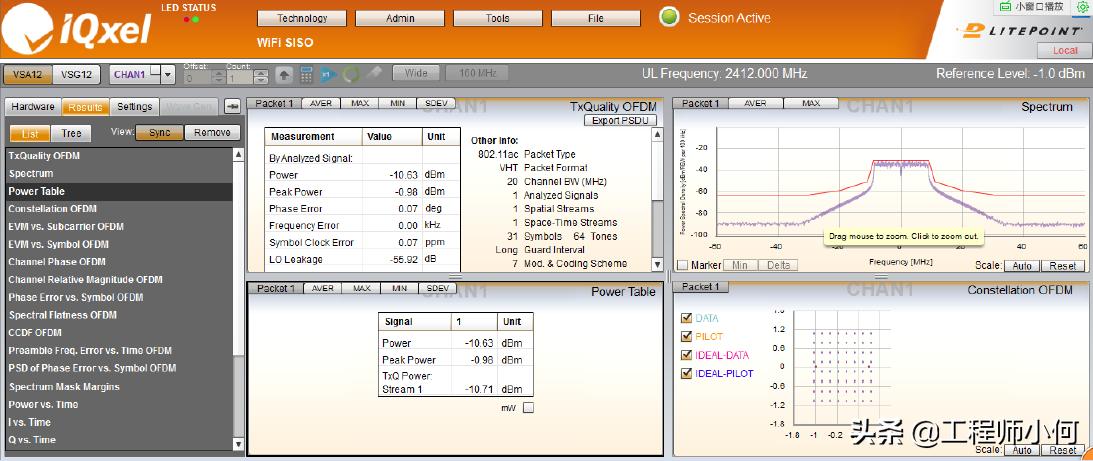1093x461 pixels.
Task: Select the AVER tab in TxQuality OFDM
Action: pyautogui.click(x=322, y=103)
